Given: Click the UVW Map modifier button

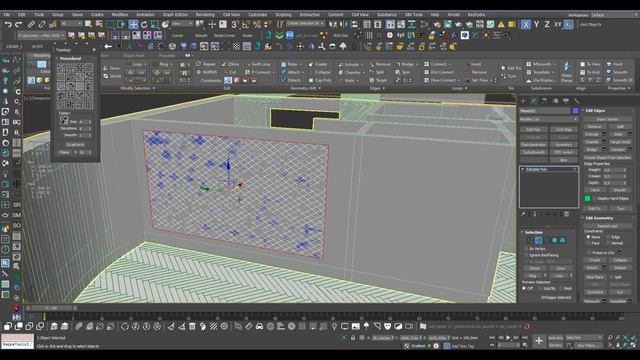Looking at the screenshot, I should [564, 130].
